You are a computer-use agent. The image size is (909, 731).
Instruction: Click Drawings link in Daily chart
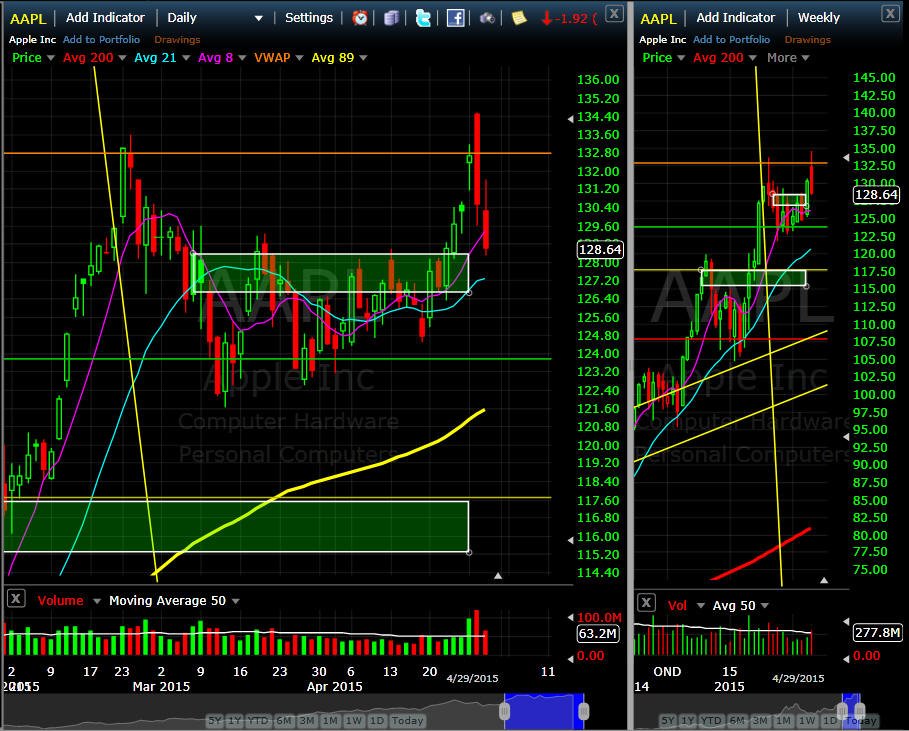tap(177, 39)
